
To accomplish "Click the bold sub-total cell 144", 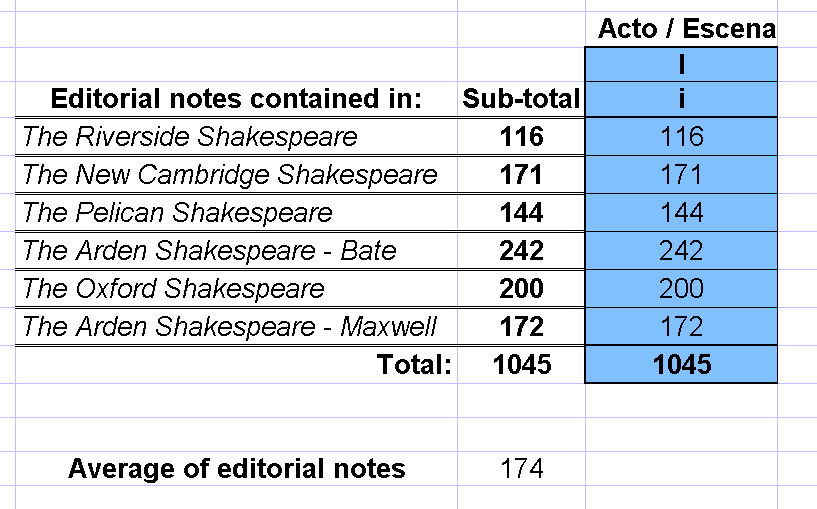I will (x=522, y=213).
